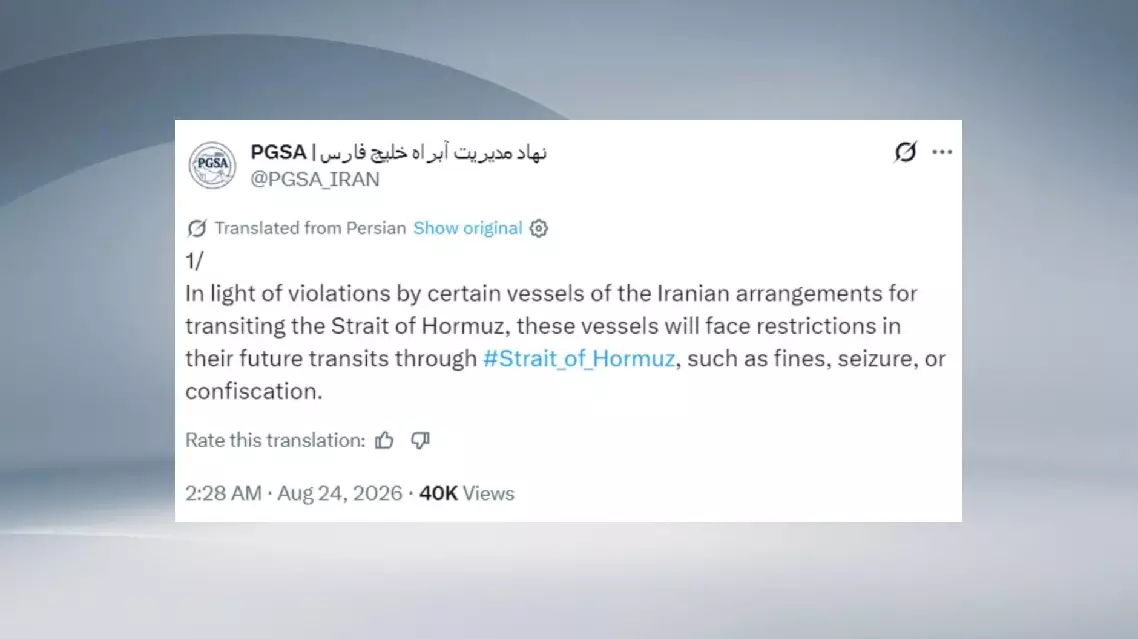
Task: Click the translation icon beside 'Translated from Persian'
Action: [197, 228]
